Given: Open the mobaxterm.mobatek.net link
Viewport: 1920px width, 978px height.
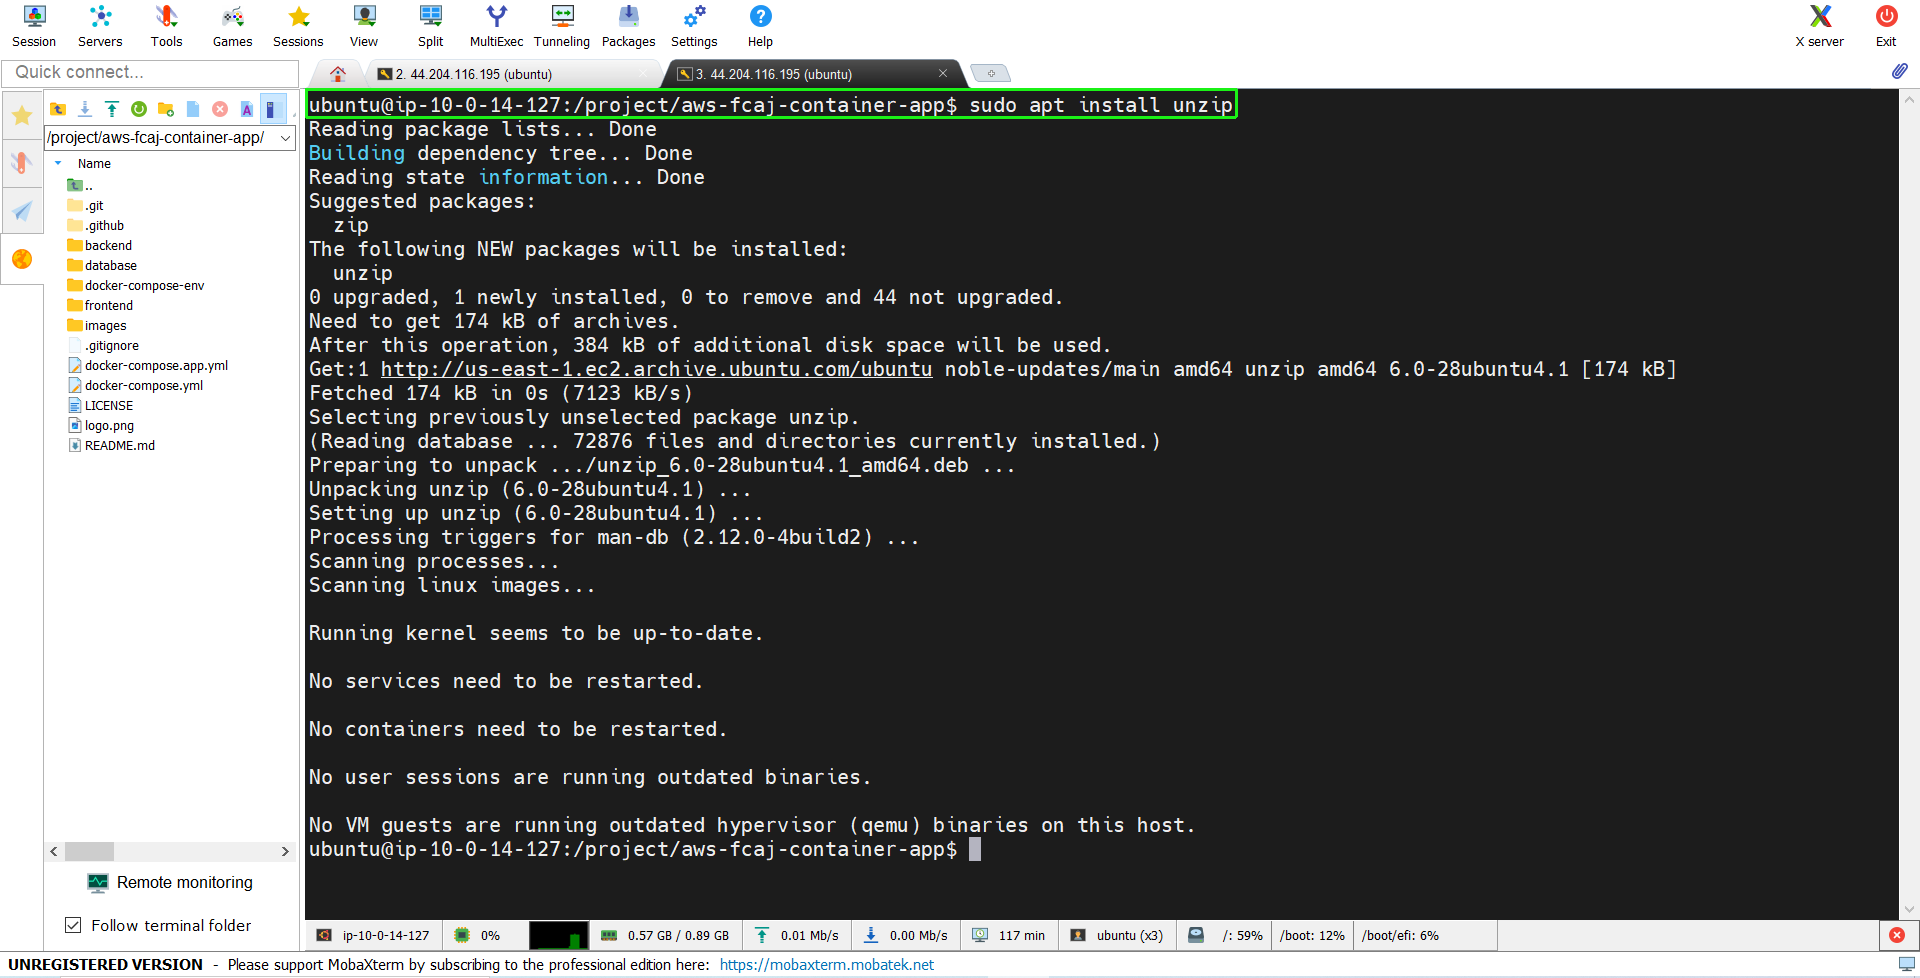Looking at the screenshot, I should 827,965.
